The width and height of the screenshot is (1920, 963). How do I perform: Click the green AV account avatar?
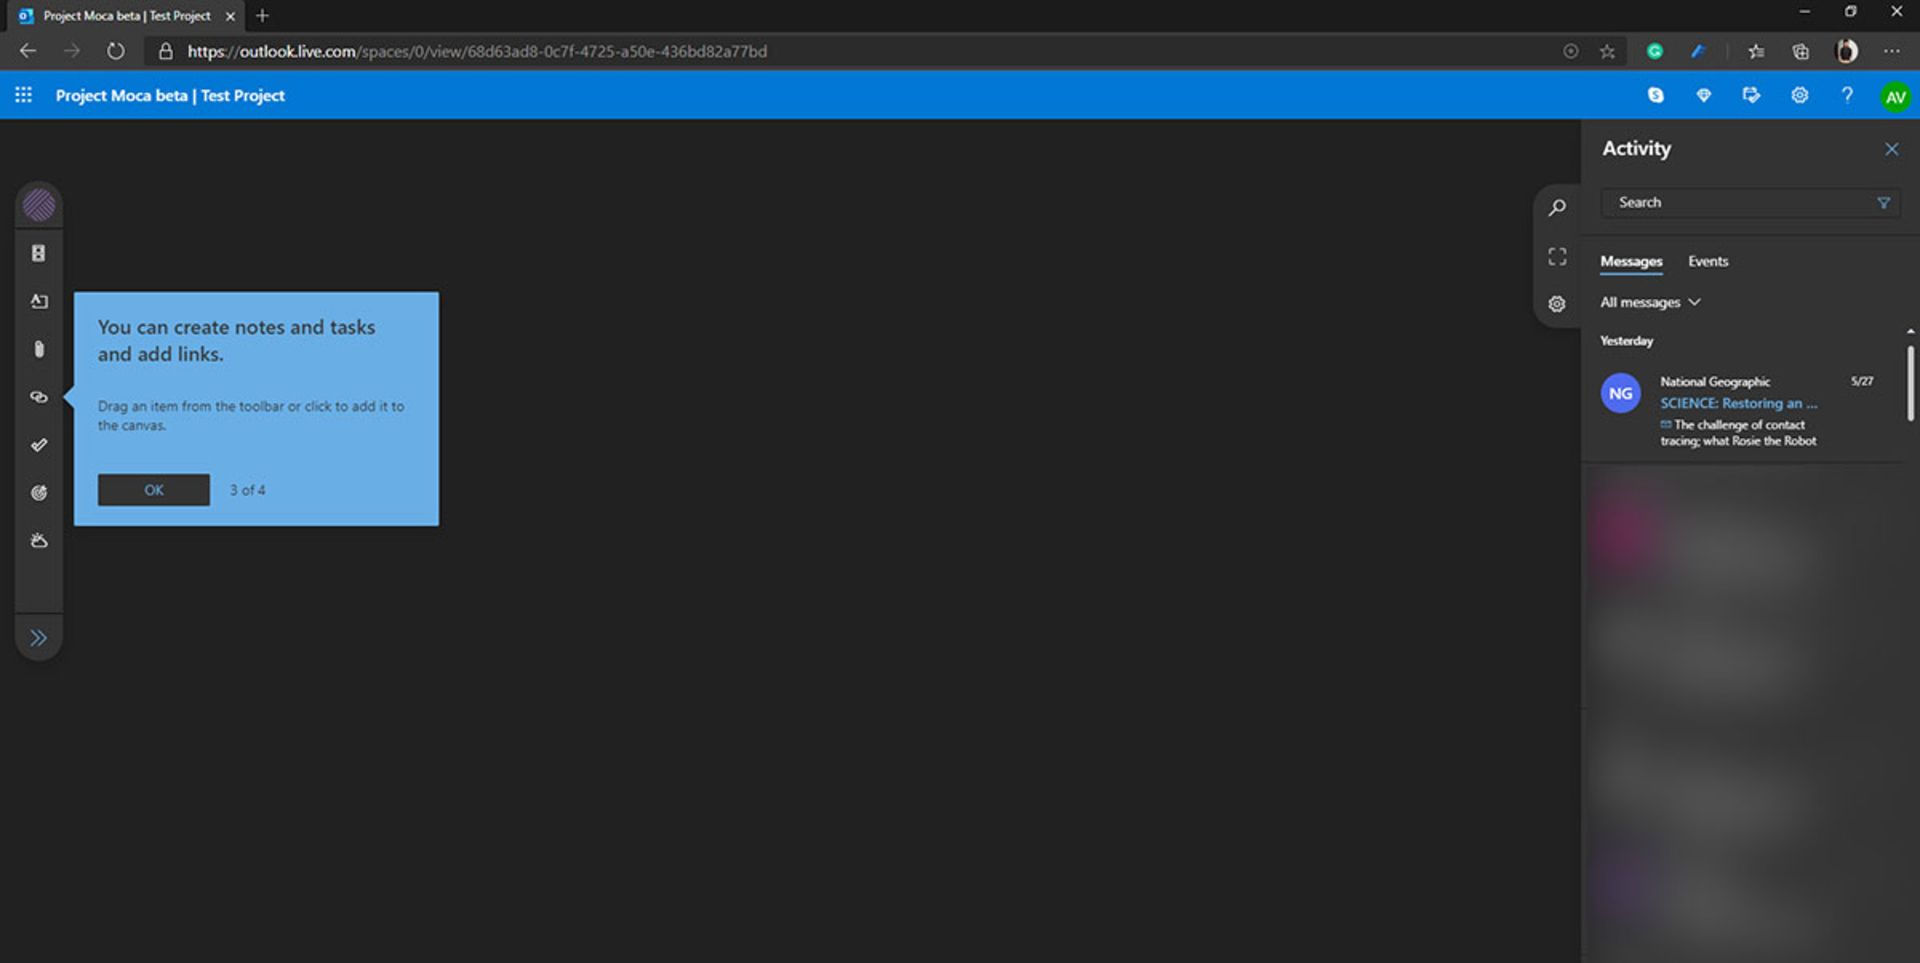[x=1896, y=95]
